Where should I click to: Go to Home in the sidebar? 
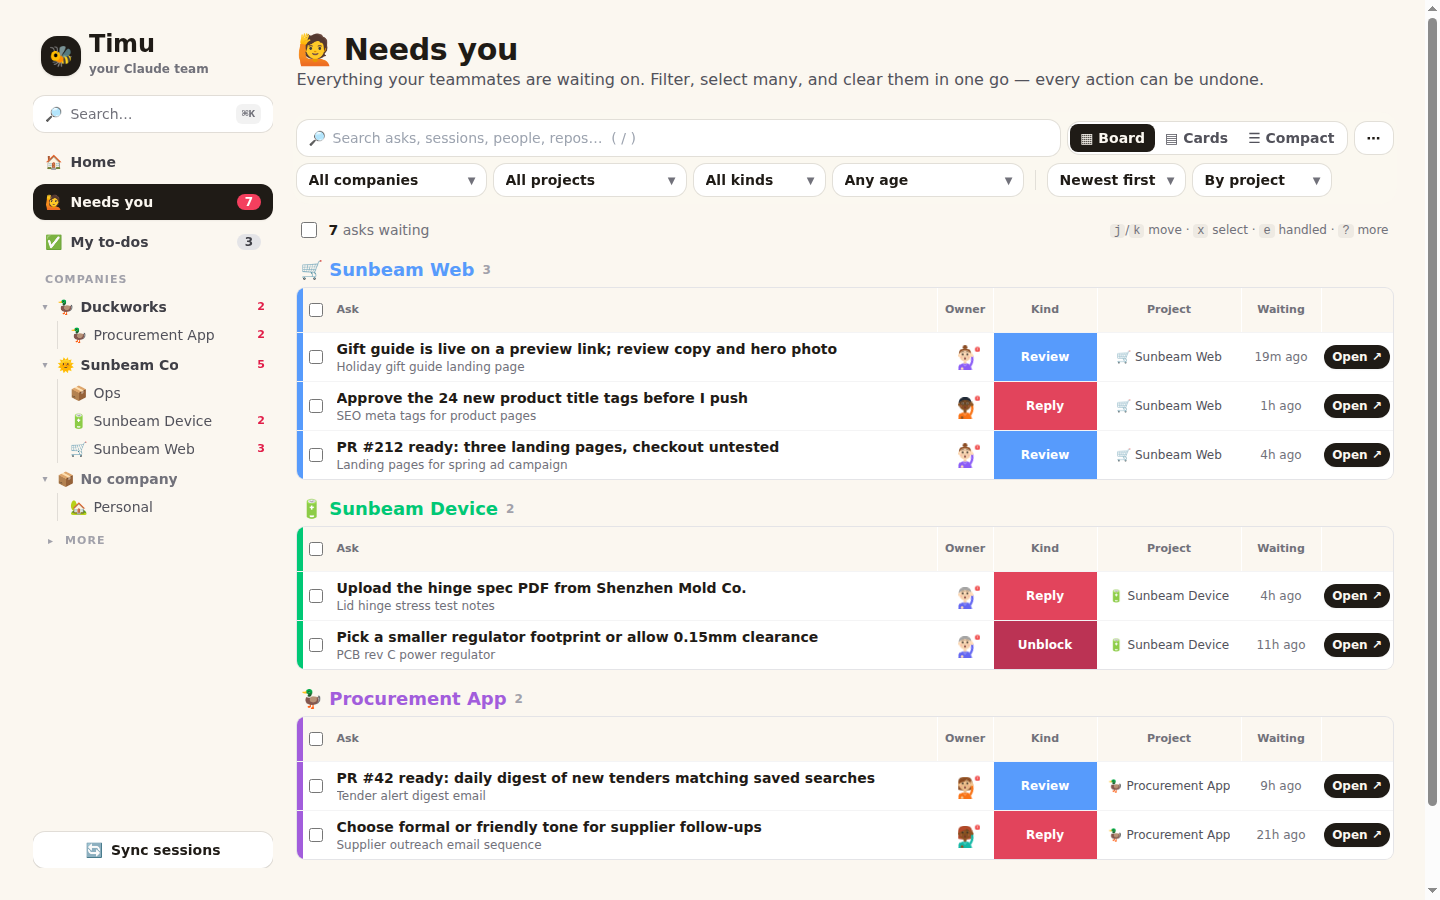tap(153, 162)
